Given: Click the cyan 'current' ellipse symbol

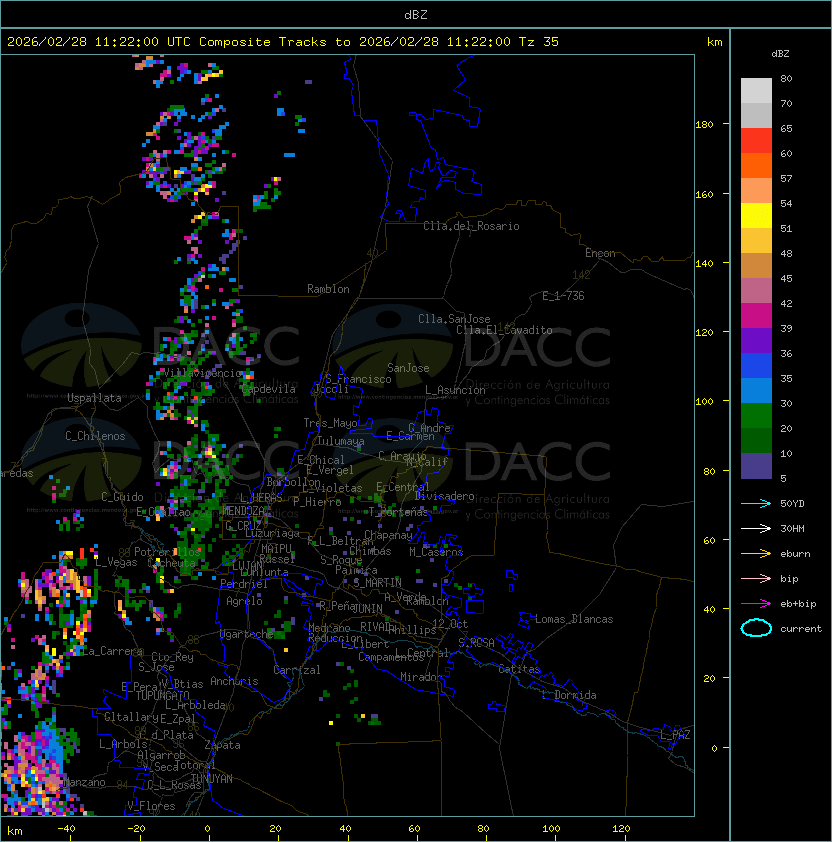Looking at the screenshot, I should (x=756, y=628).
